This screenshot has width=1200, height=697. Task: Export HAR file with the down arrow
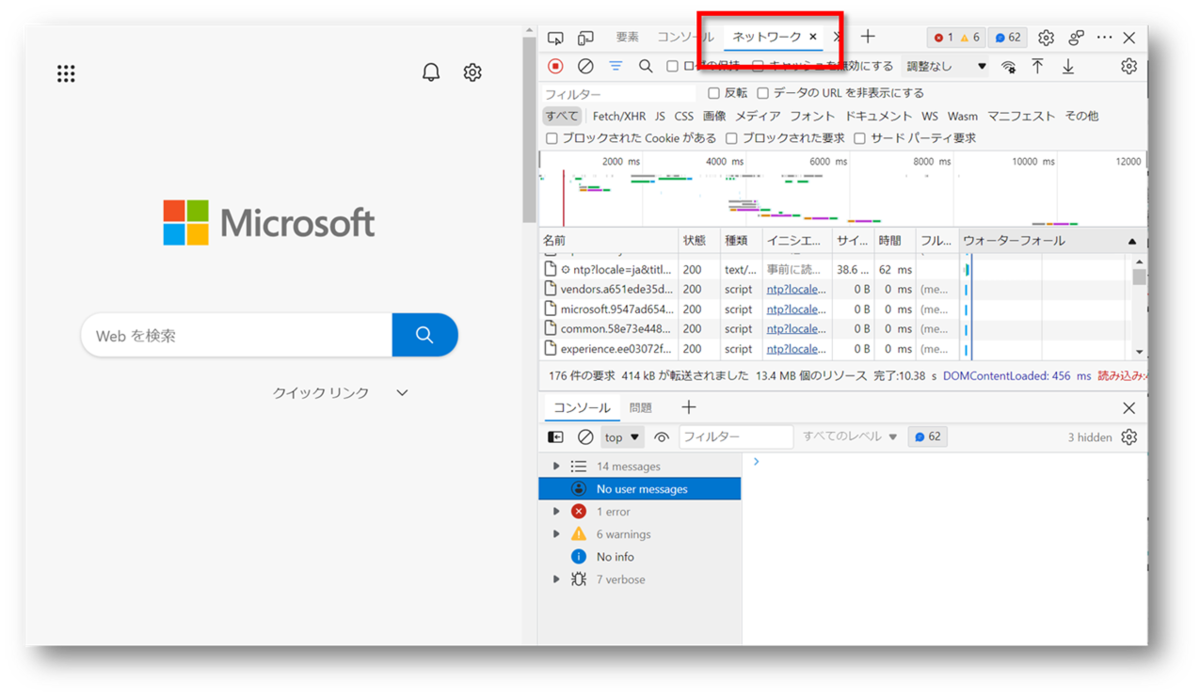pyautogui.click(x=1068, y=66)
